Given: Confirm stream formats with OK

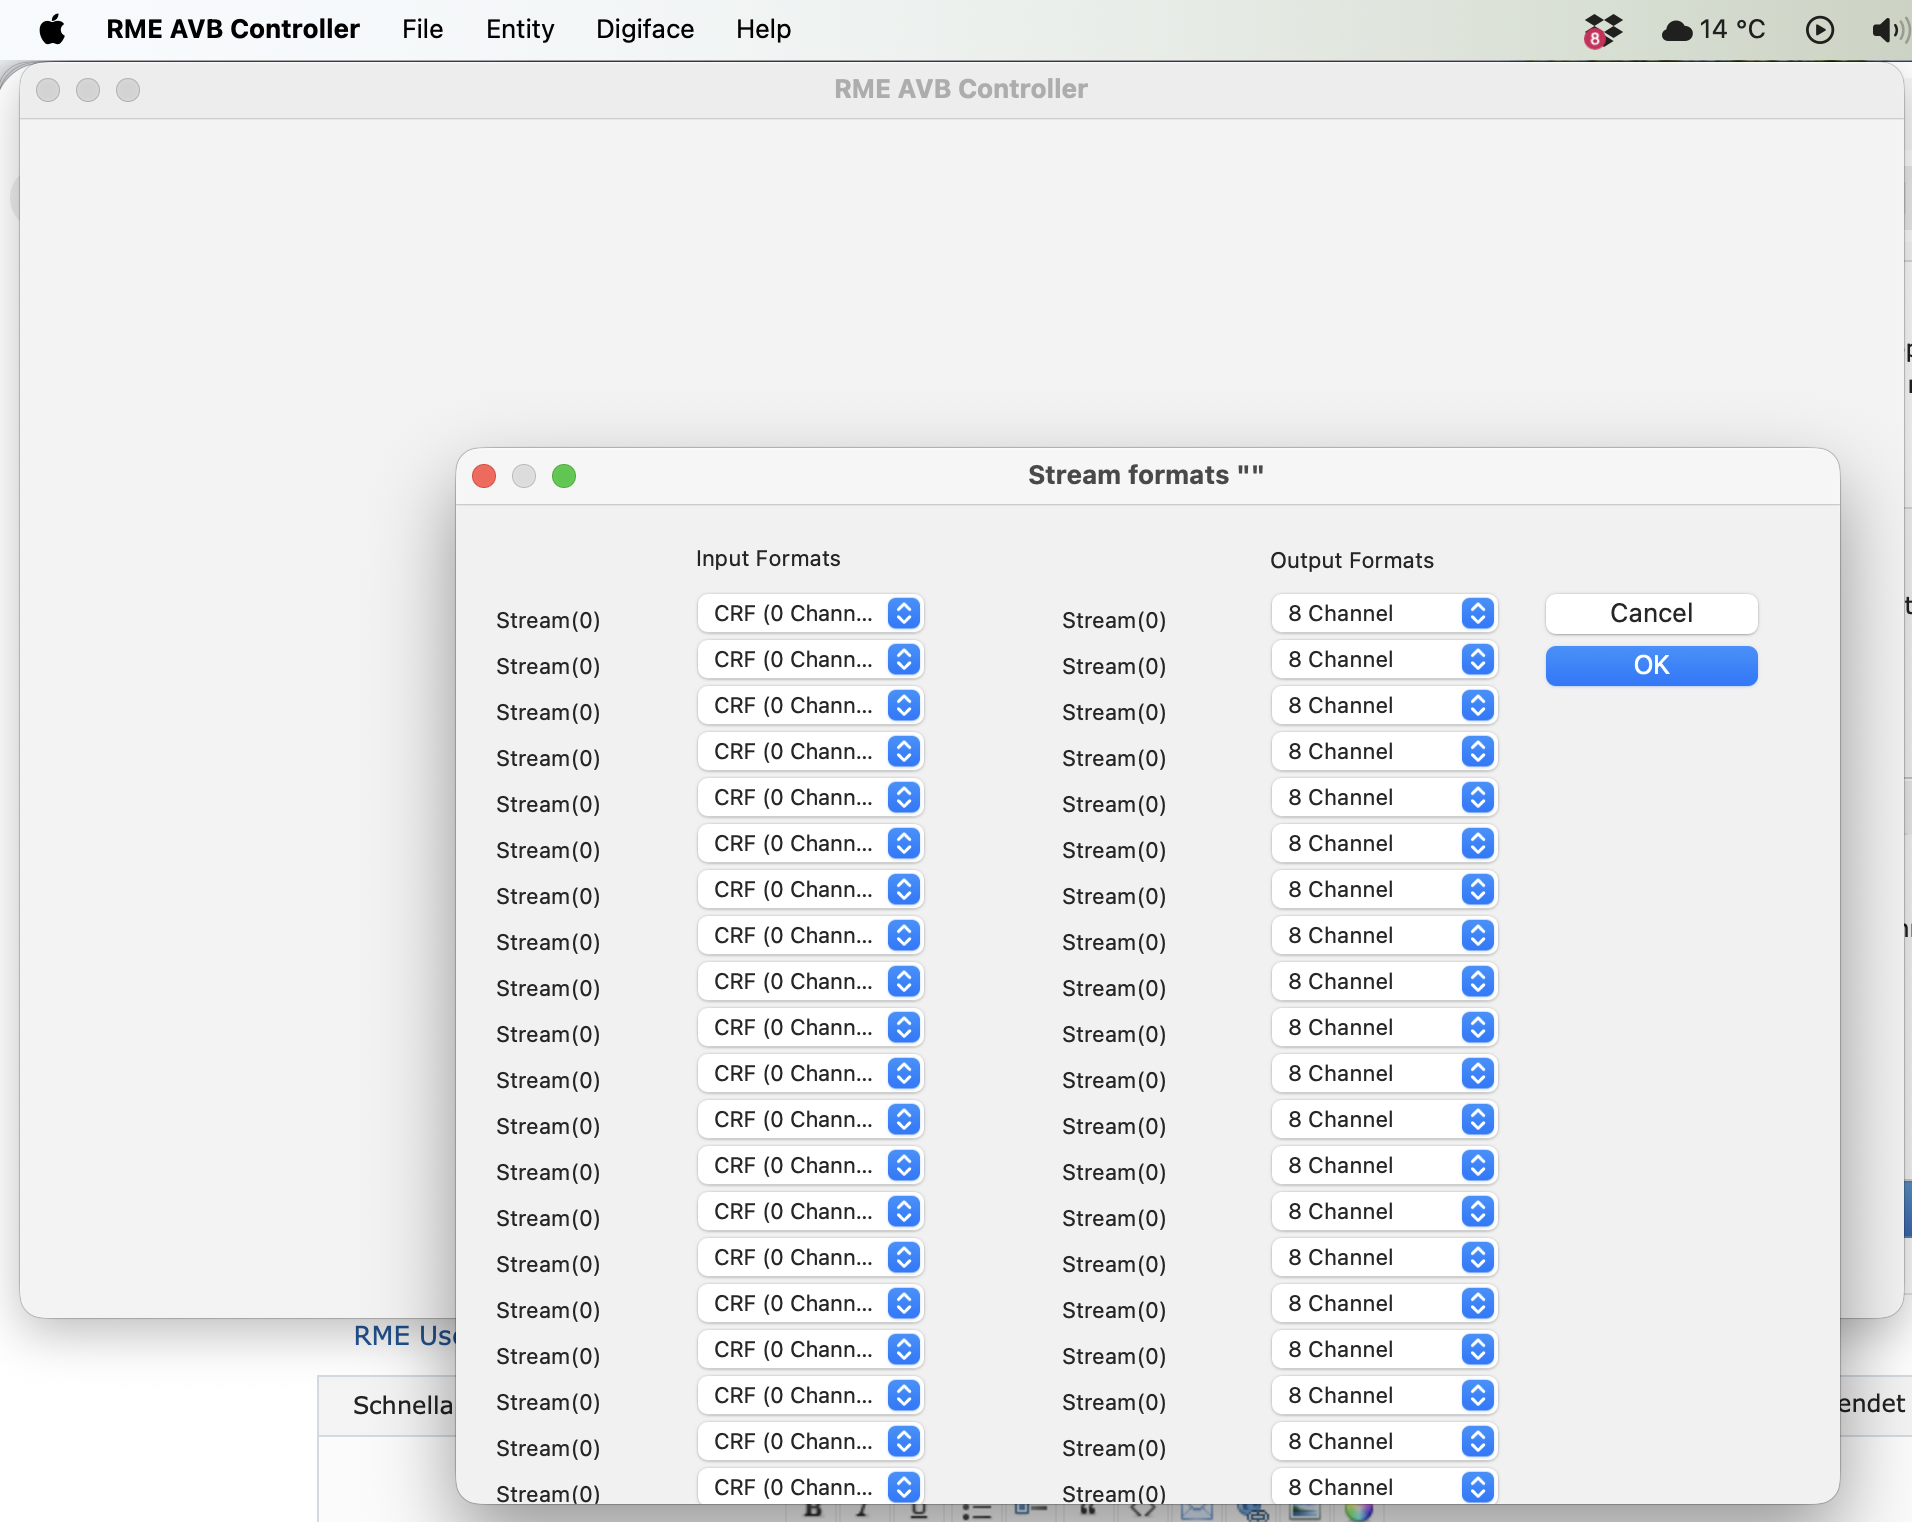Looking at the screenshot, I should [x=1651, y=666].
